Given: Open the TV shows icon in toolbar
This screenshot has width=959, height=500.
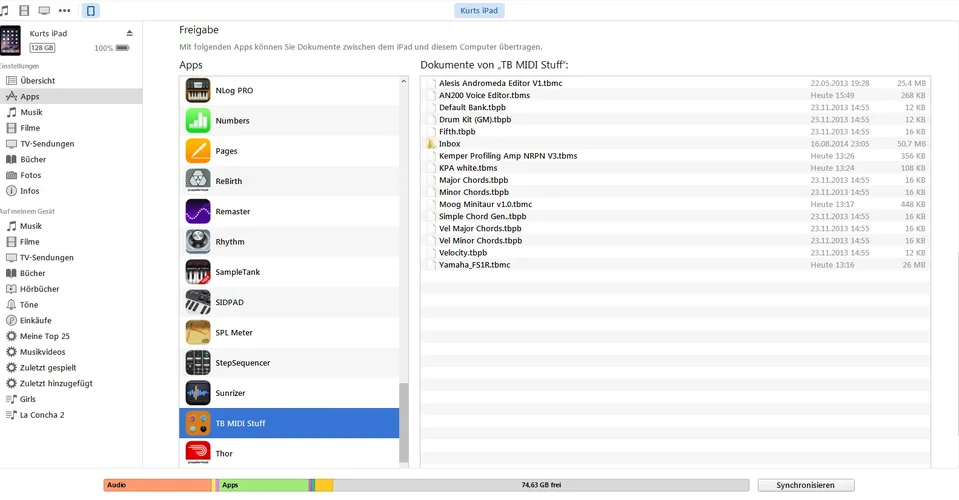Looking at the screenshot, I should [x=44, y=10].
